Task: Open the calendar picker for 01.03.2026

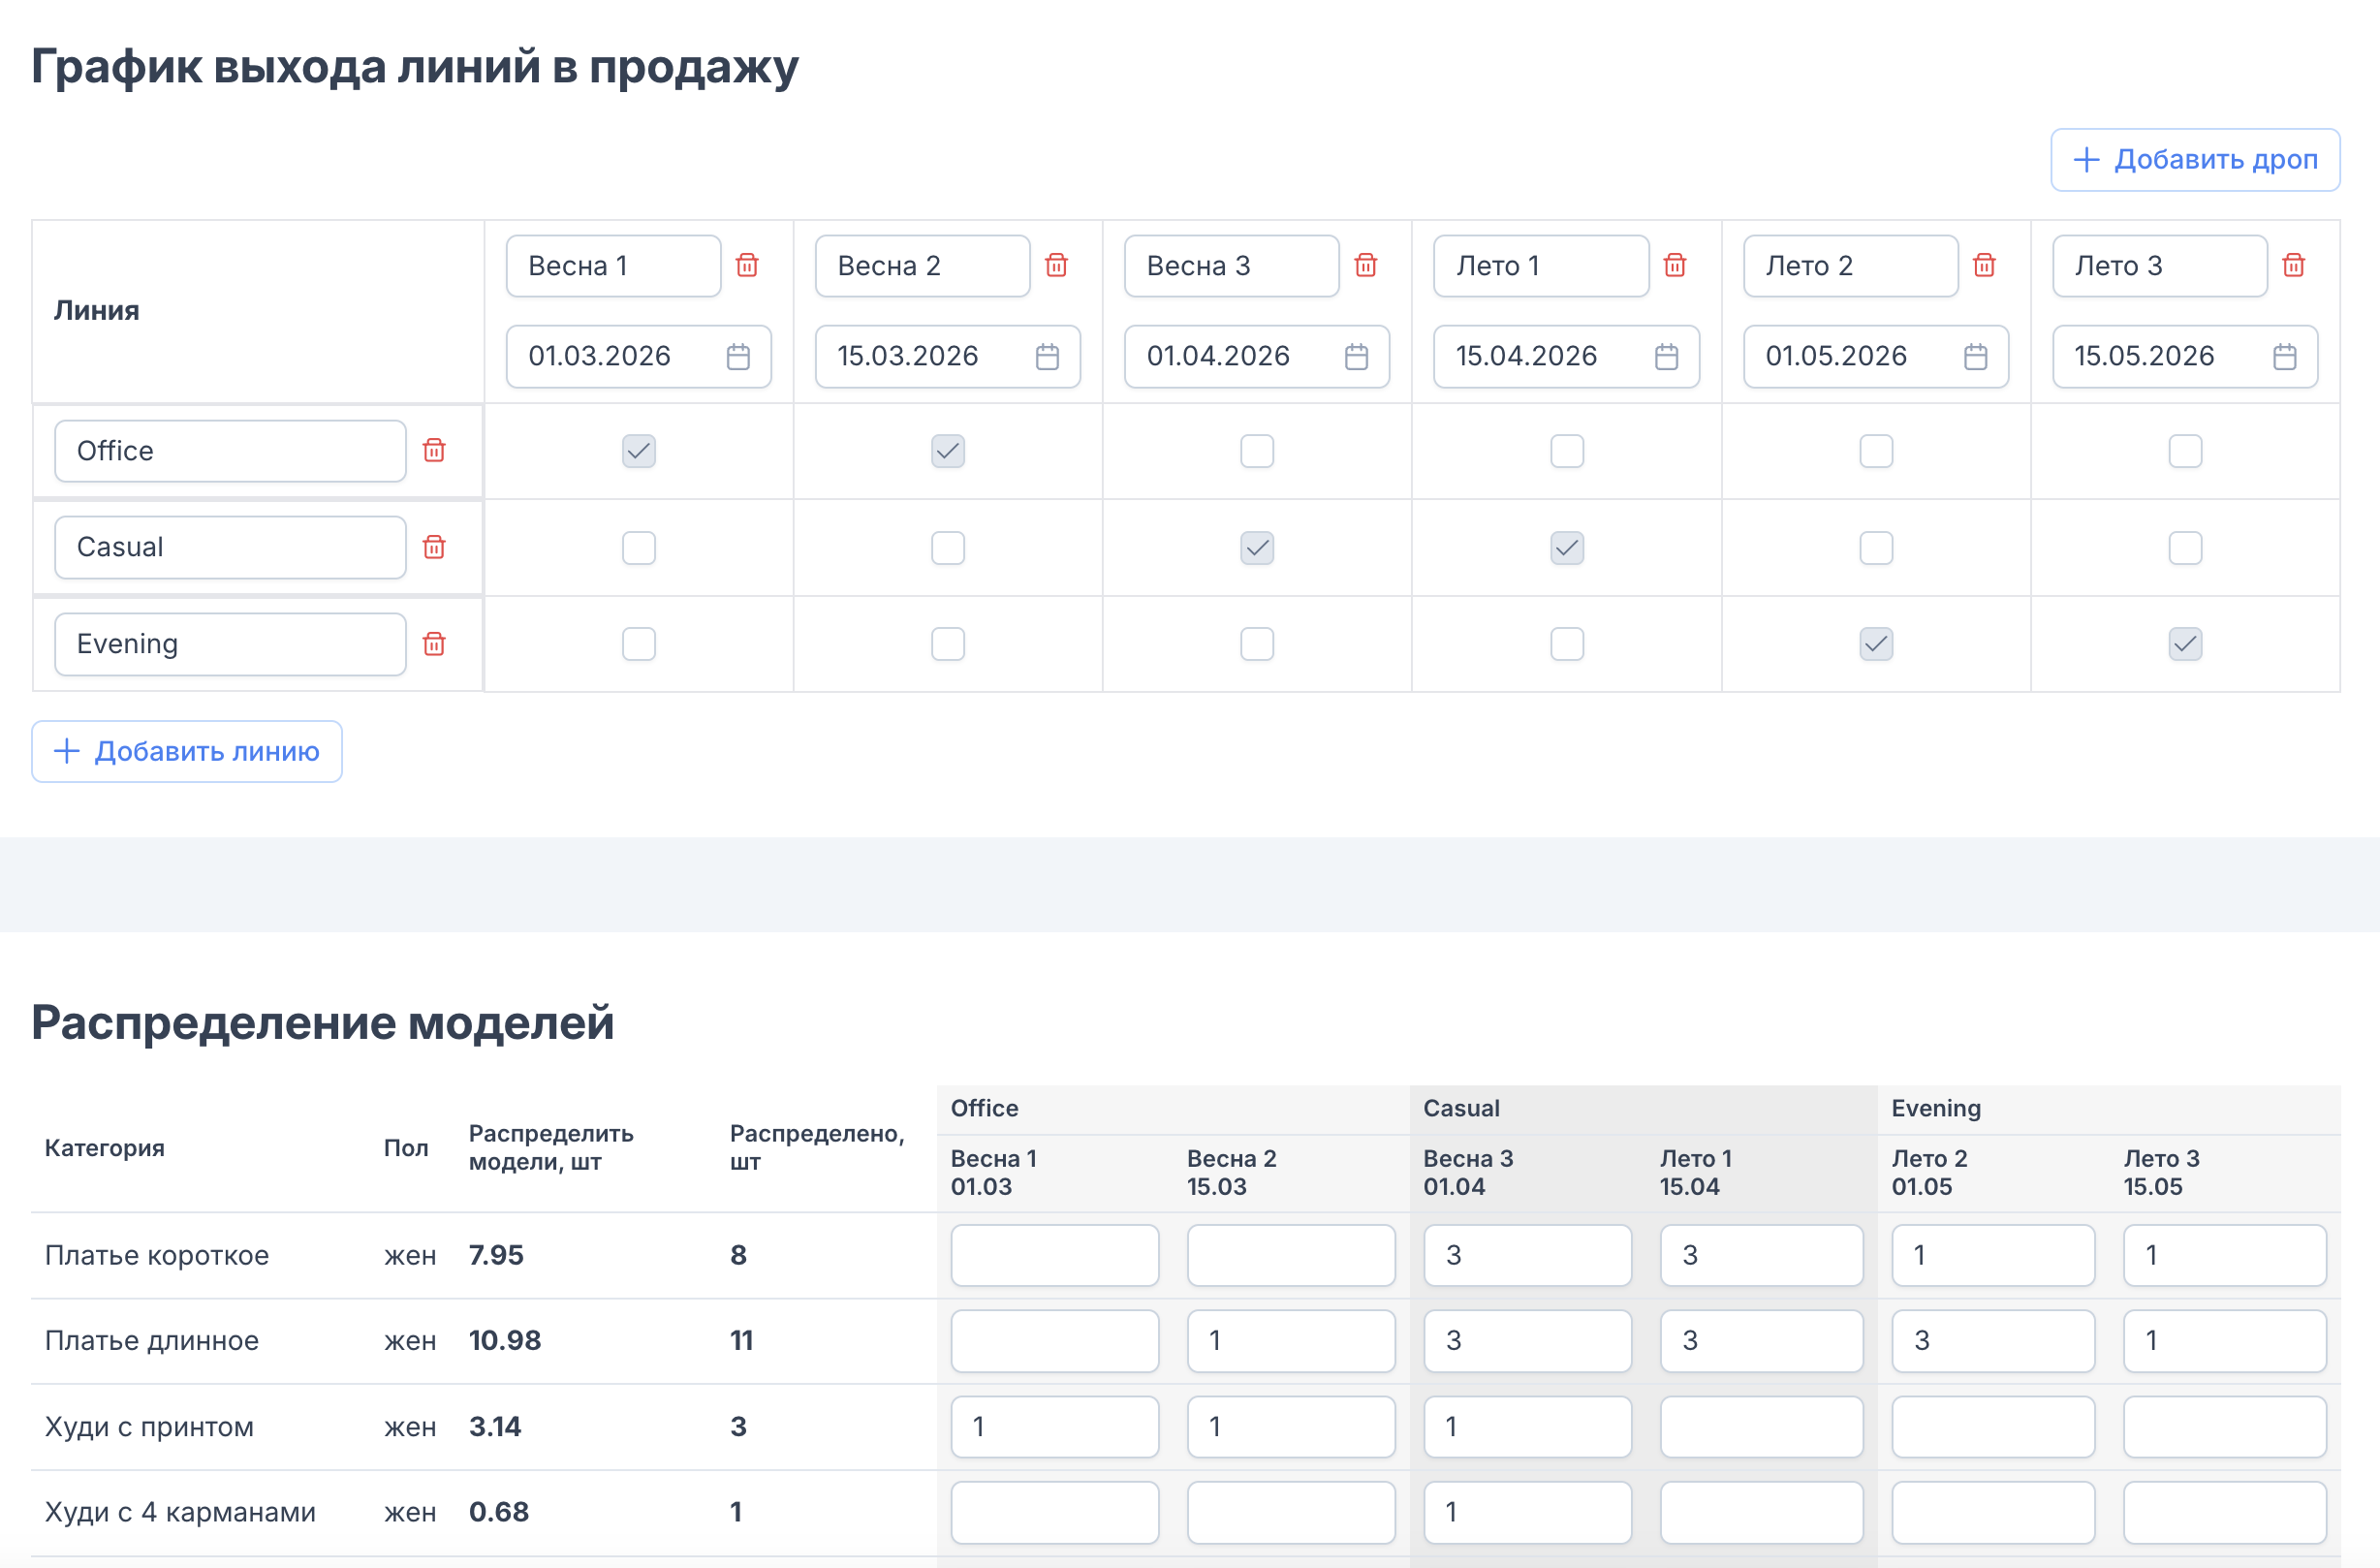Action: point(738,356)
